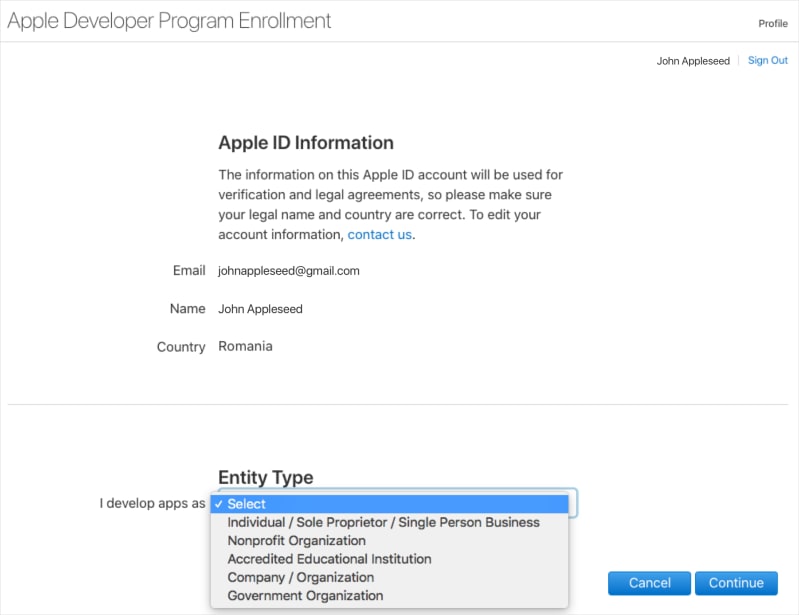The image size is (799, 615).
Task: Open the Profile link in header
Action: pos(773,23)
